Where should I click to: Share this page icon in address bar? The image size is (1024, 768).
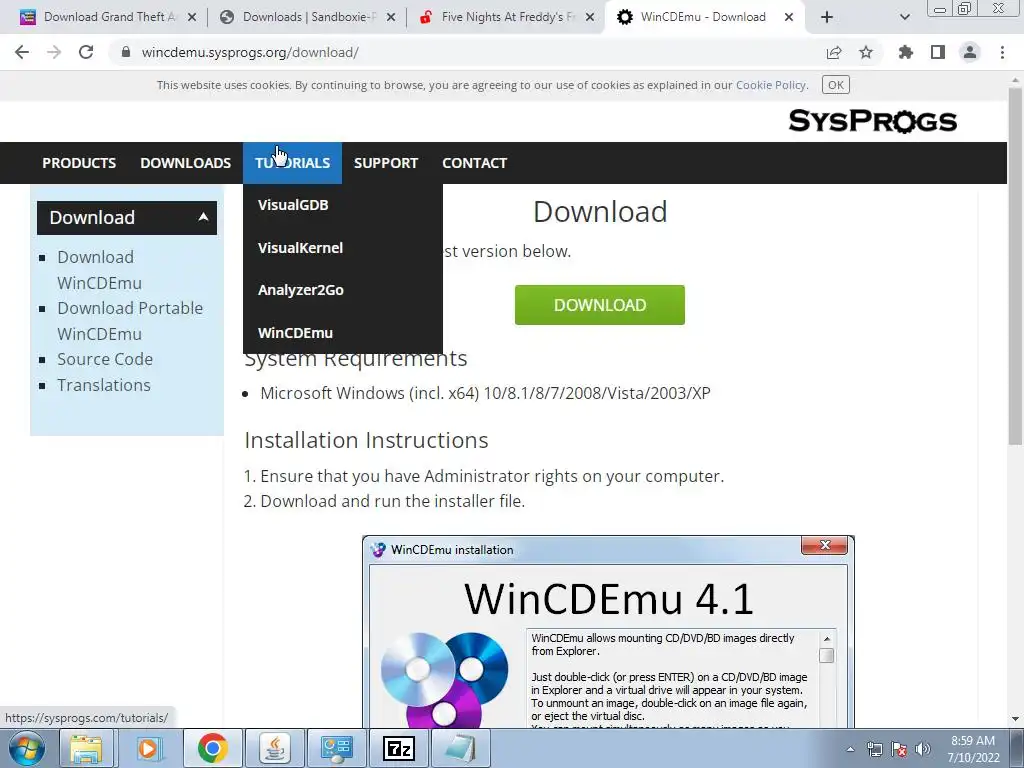[x=834, y=53]
